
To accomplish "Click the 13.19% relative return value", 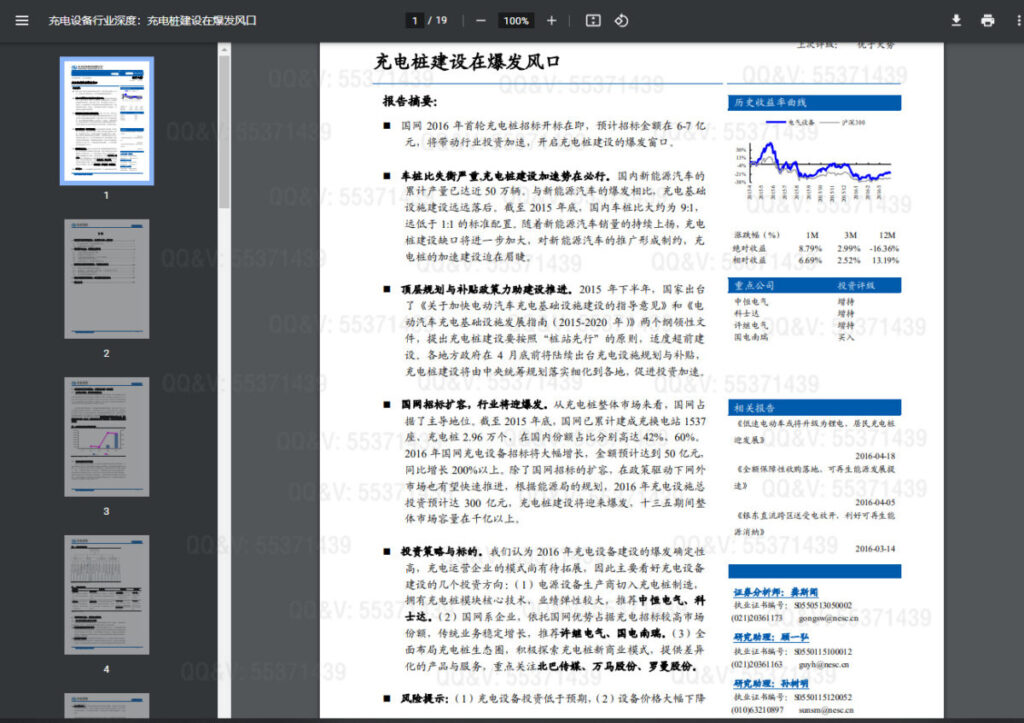I will [x=886, y=260].
